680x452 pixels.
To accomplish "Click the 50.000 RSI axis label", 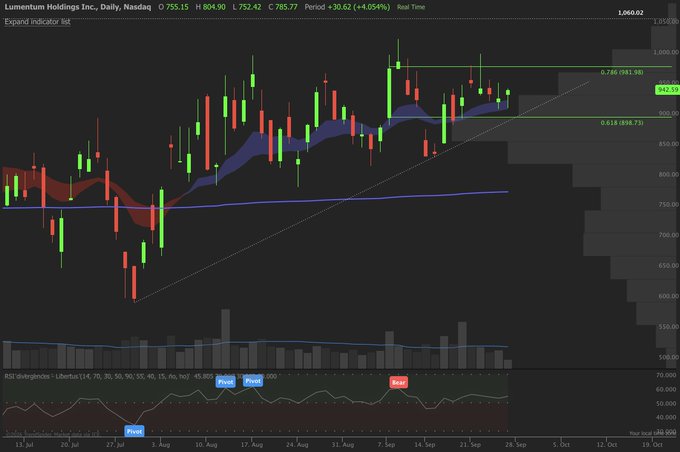I will pos(667,403).
